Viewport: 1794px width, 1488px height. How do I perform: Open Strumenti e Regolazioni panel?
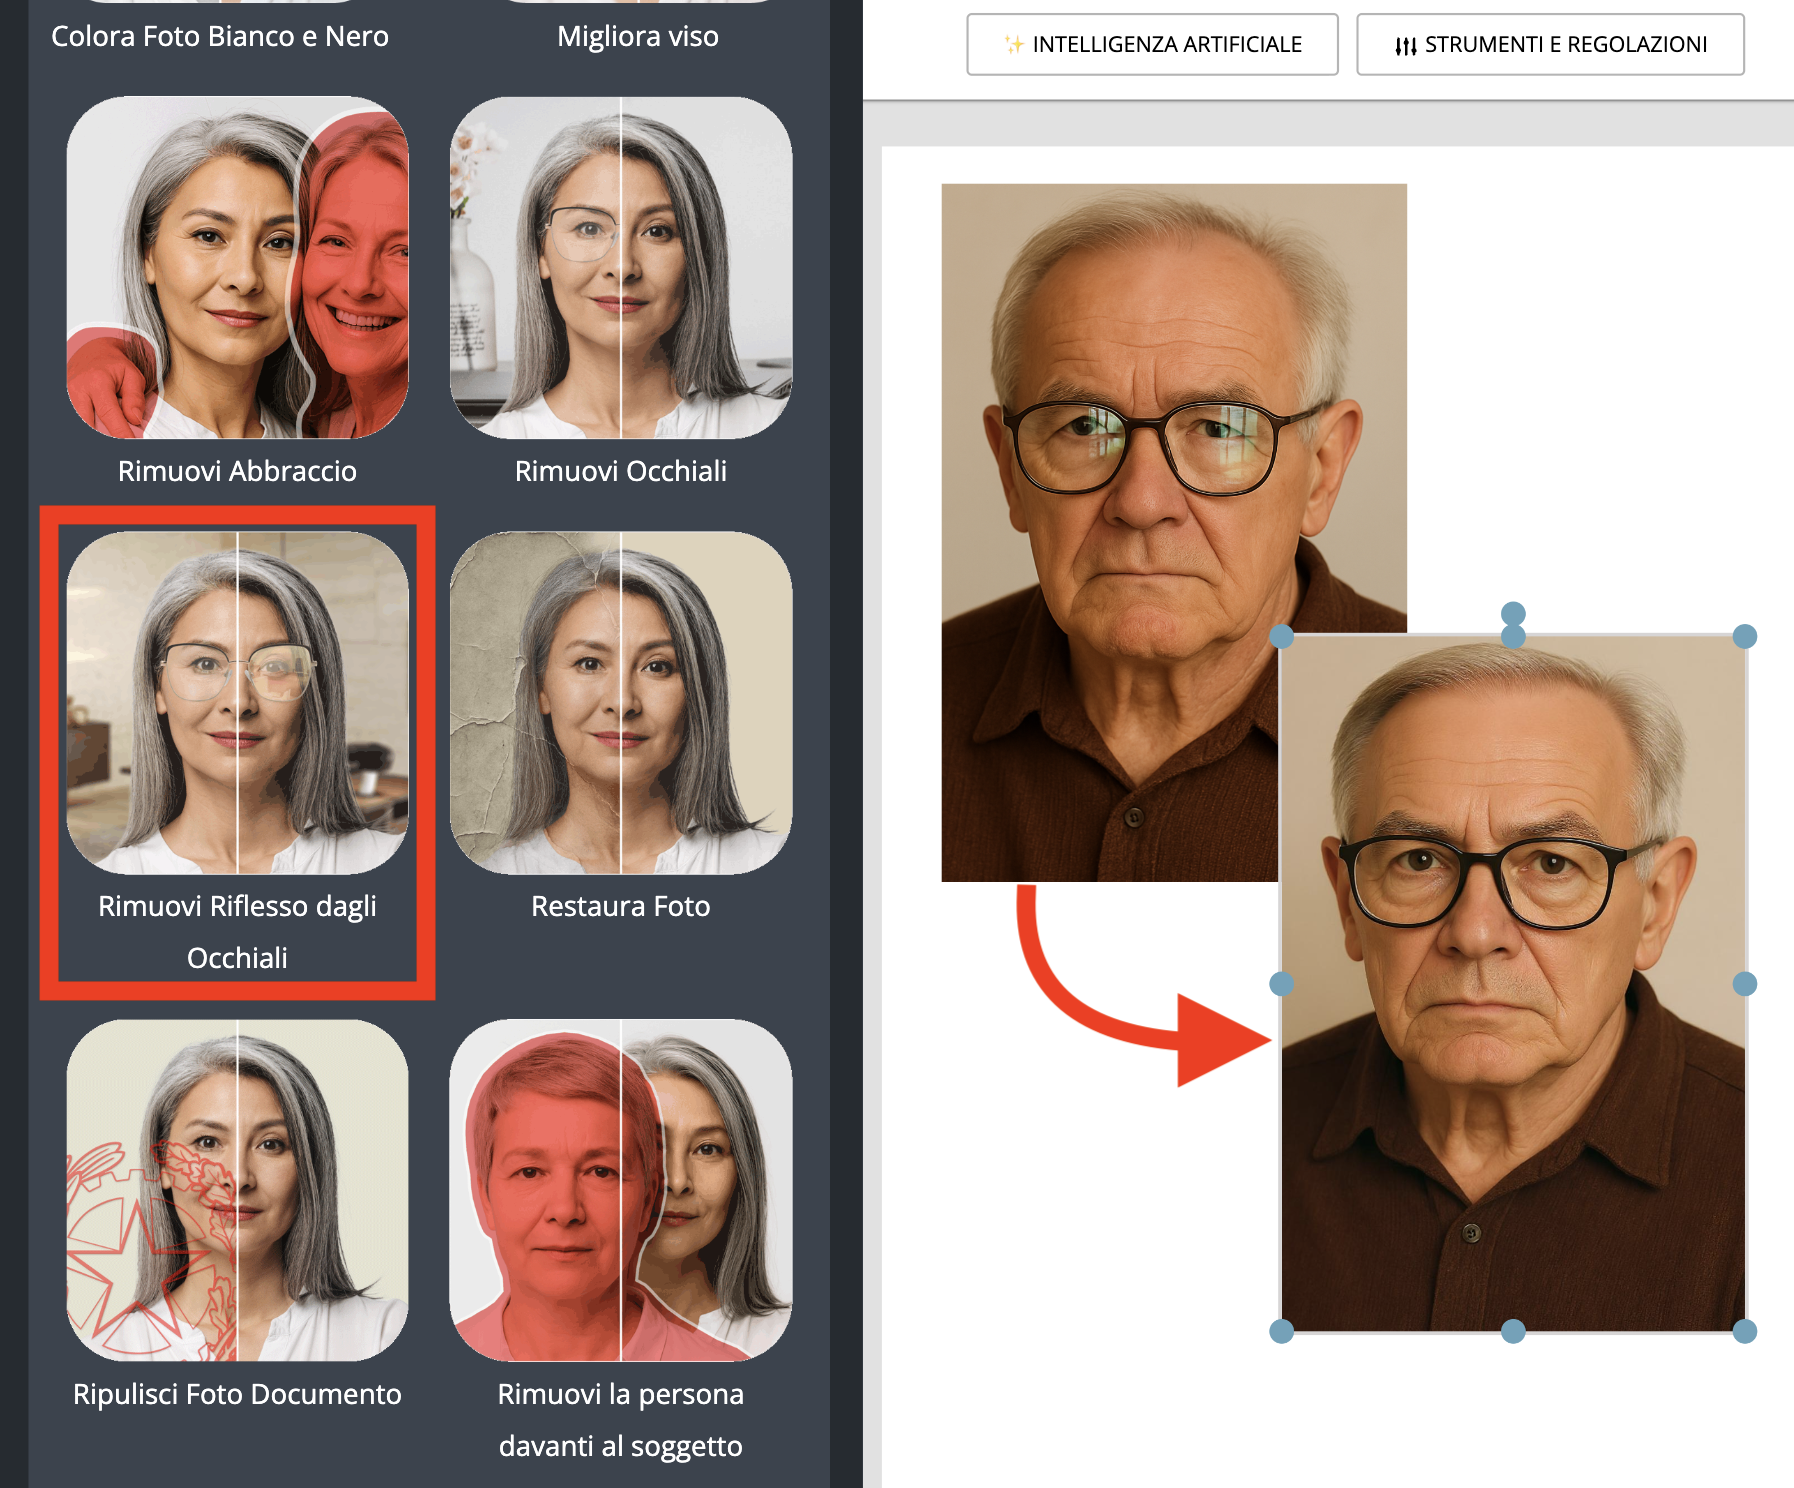point(1550,44)
